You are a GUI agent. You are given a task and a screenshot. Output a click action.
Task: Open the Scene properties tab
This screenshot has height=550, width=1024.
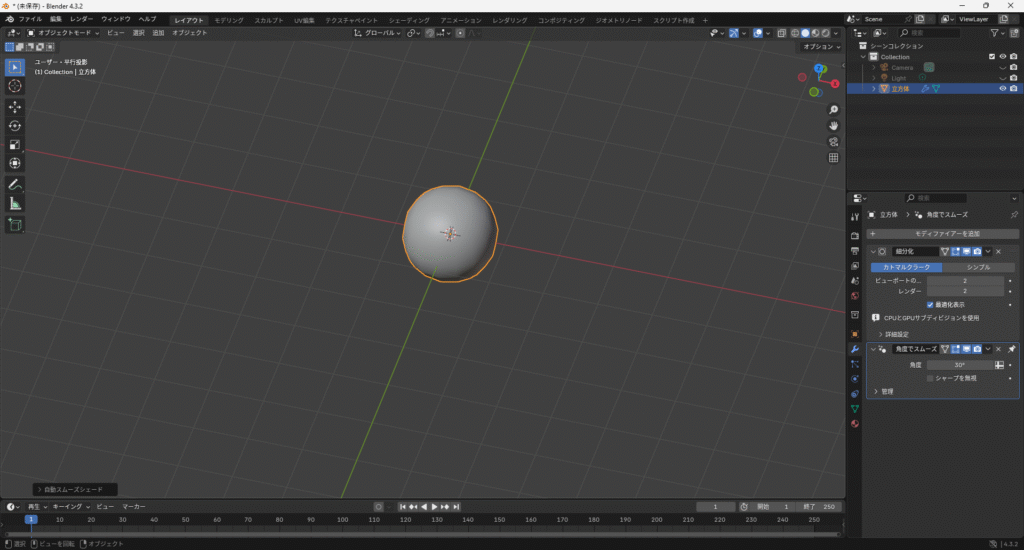click(855, 281)
